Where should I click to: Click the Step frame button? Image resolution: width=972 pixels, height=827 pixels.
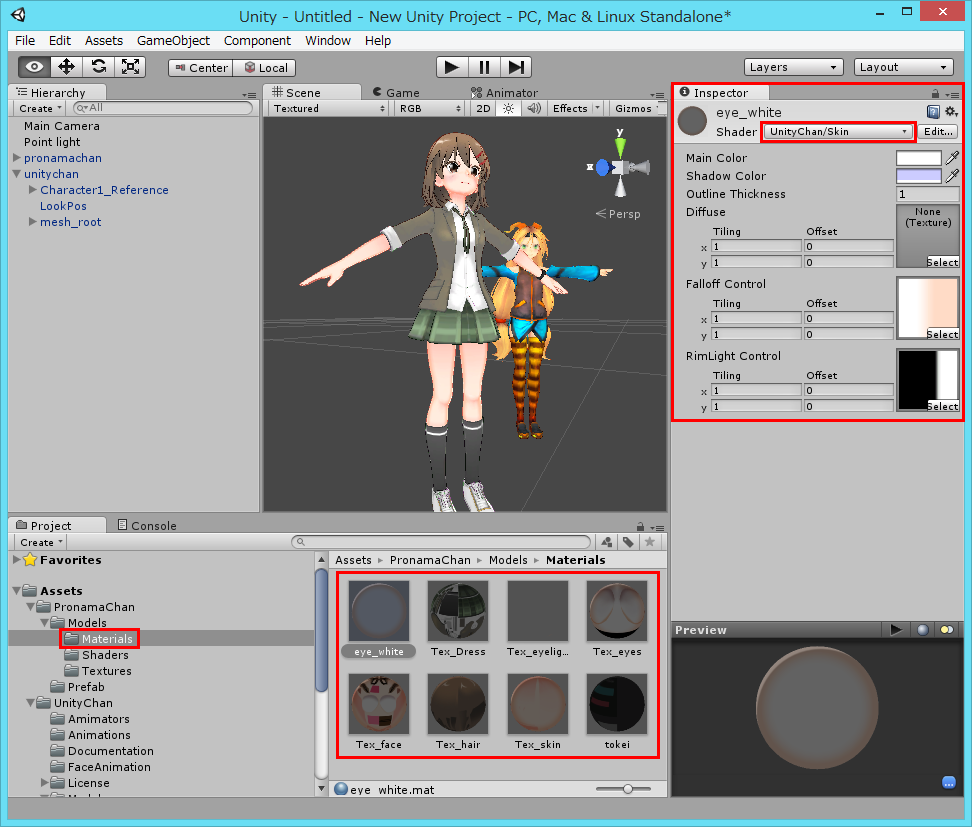click(x=516, y=67)
